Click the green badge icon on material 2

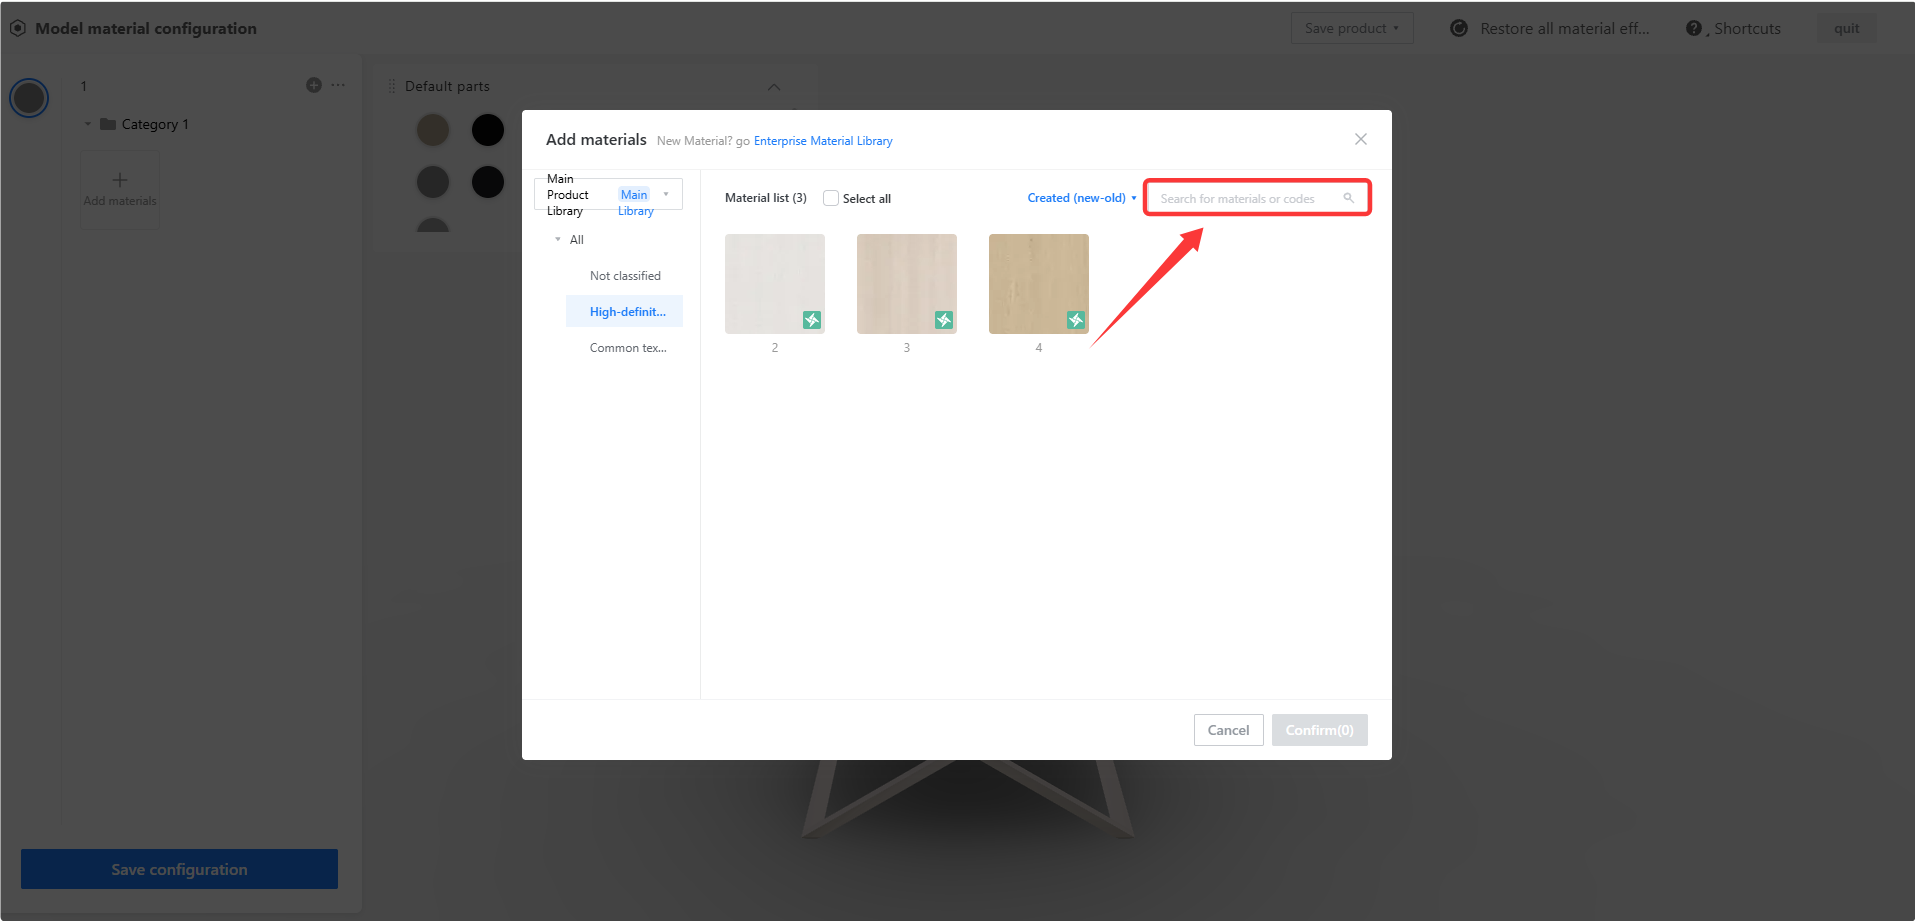point(812,320)
